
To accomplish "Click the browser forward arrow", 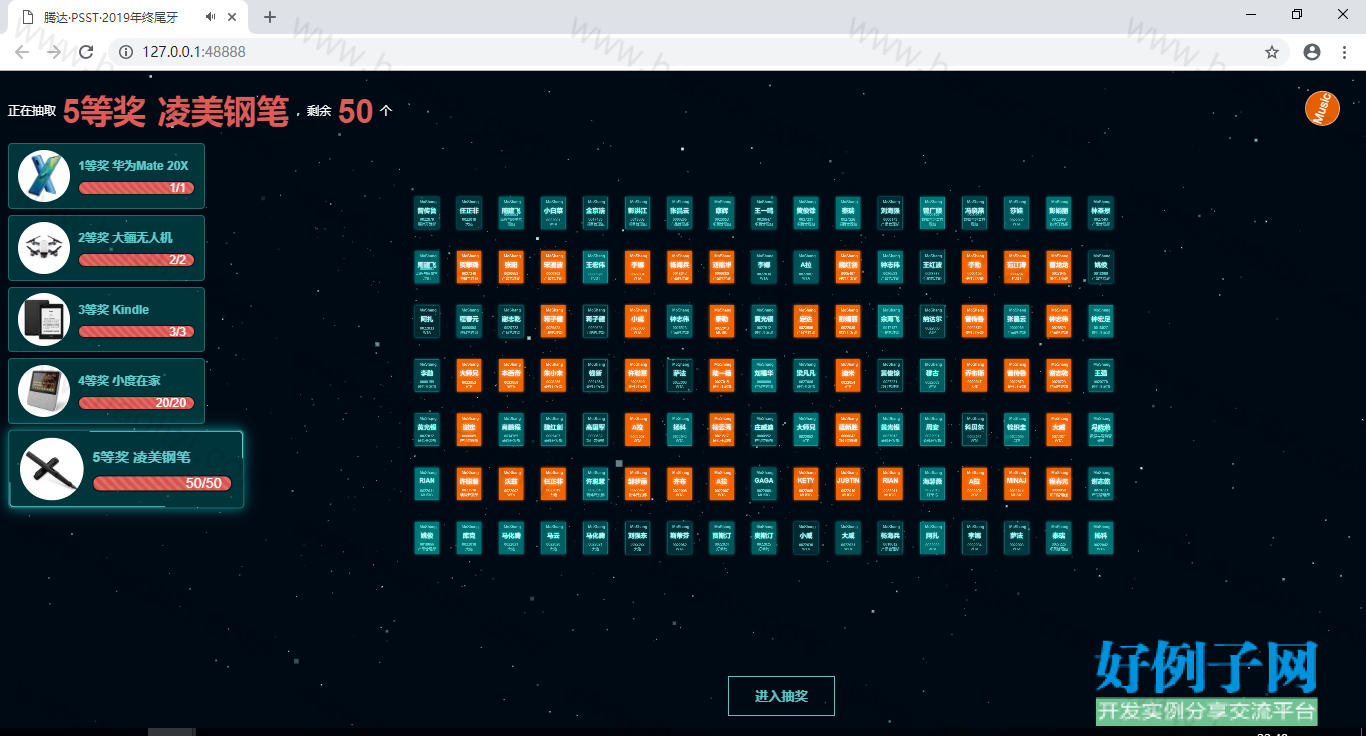I will coord(54,52).
